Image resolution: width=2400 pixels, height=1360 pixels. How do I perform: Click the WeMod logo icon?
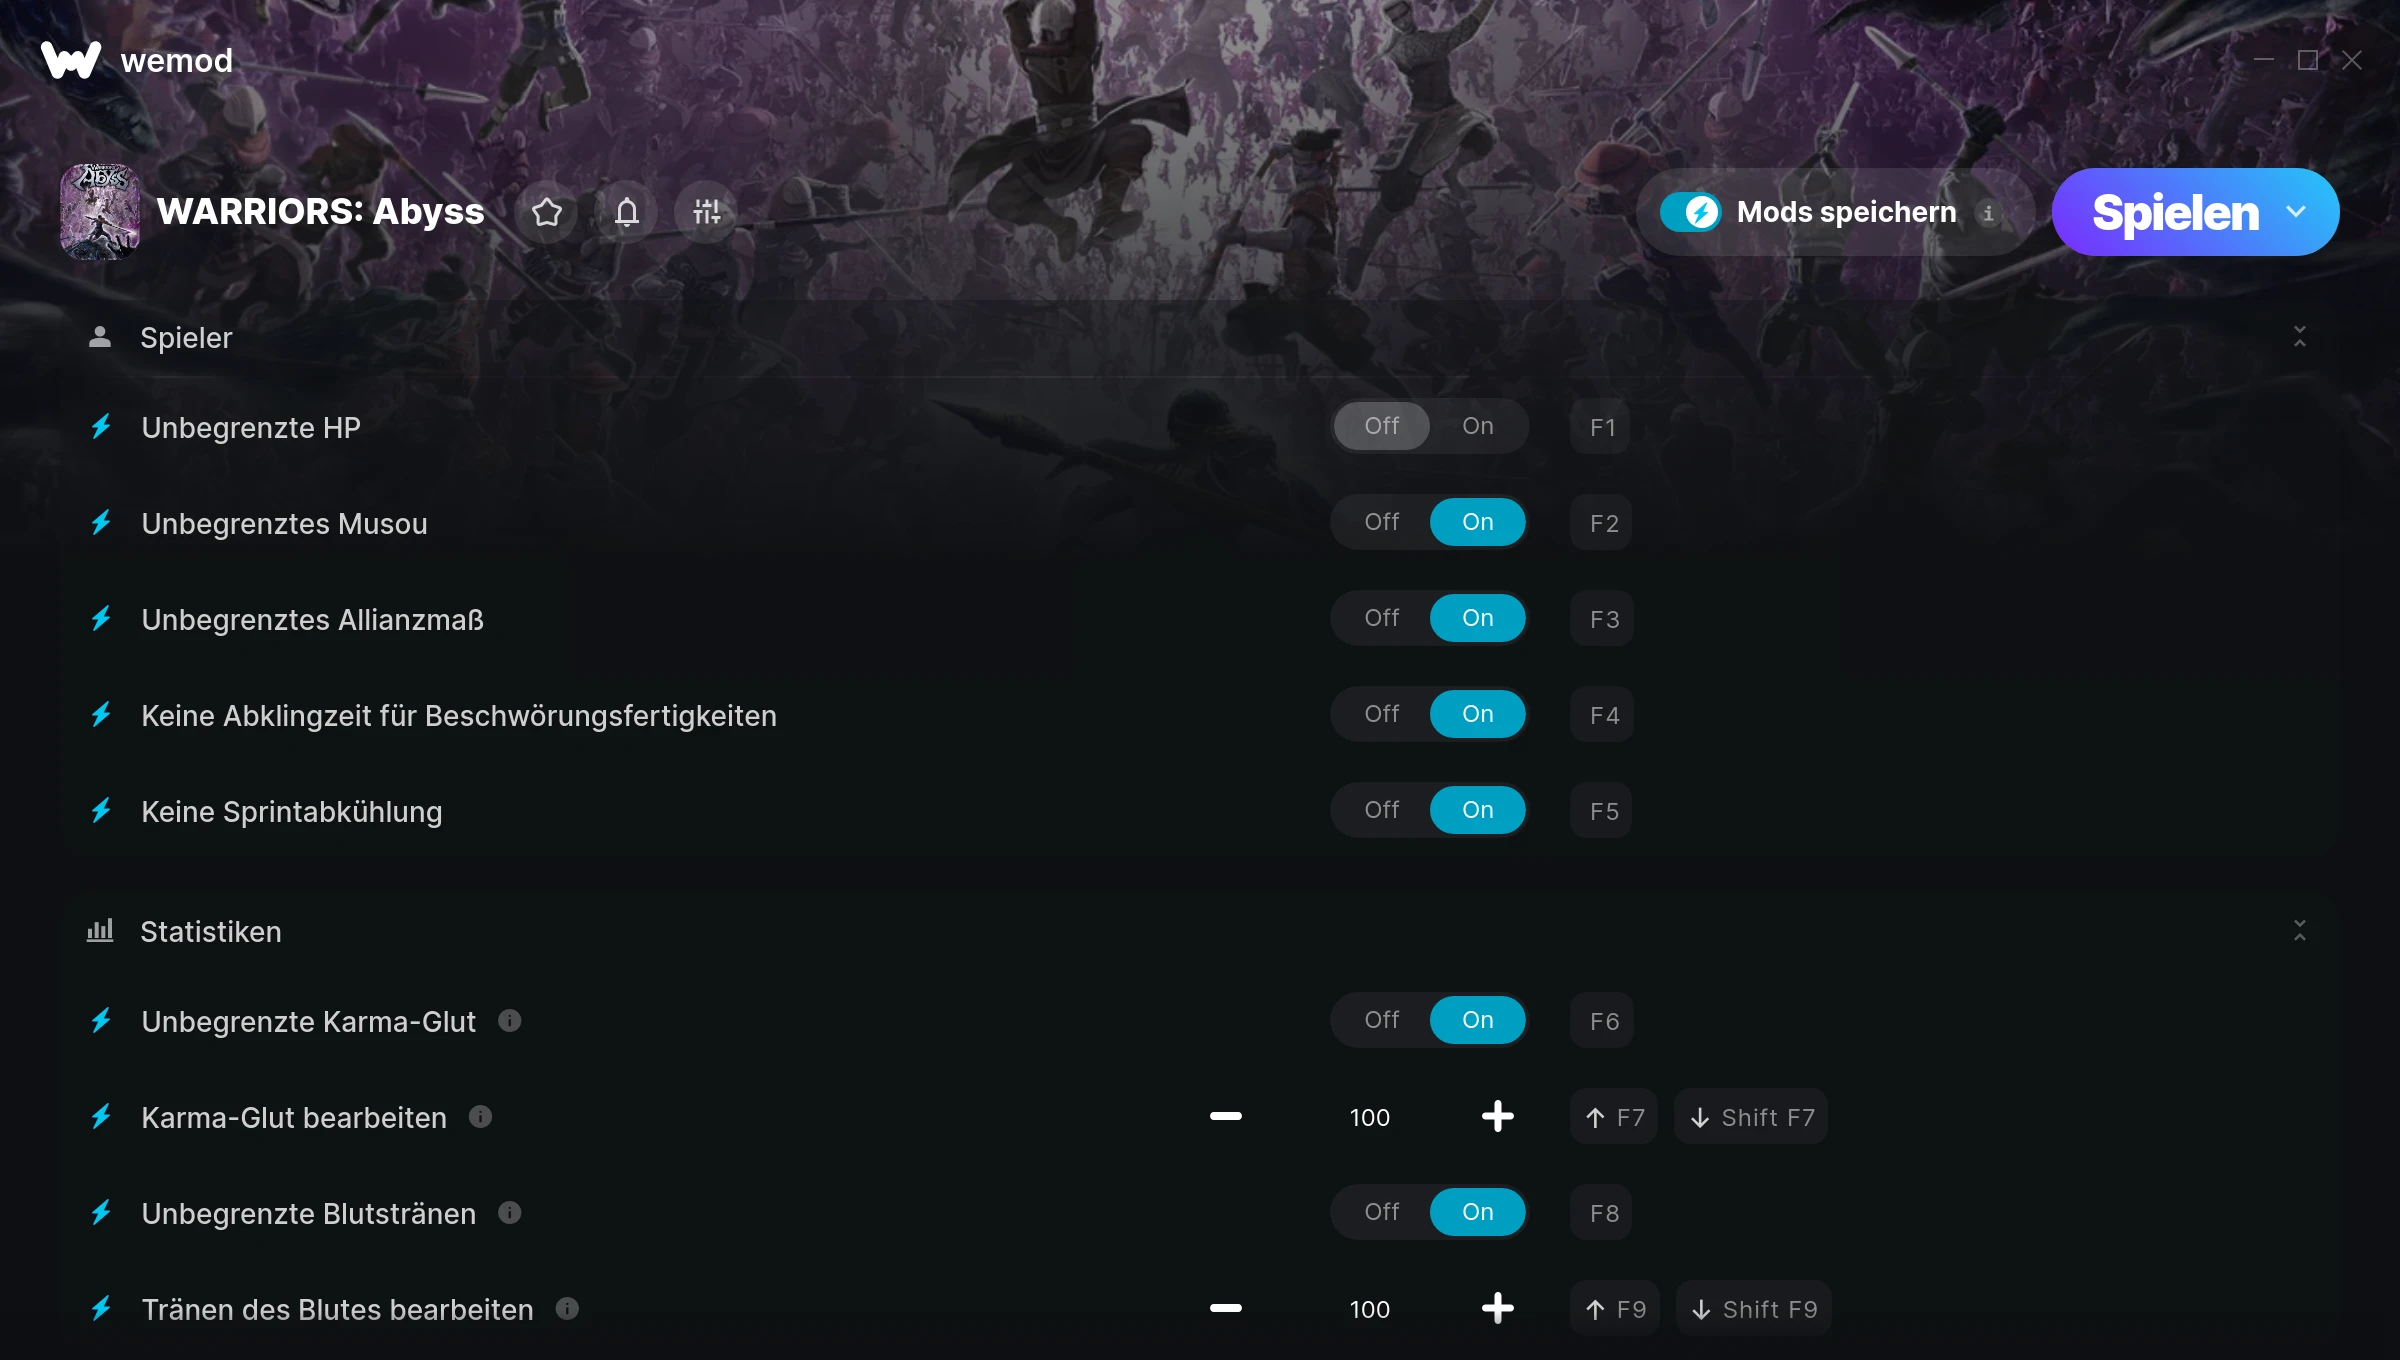71,60
